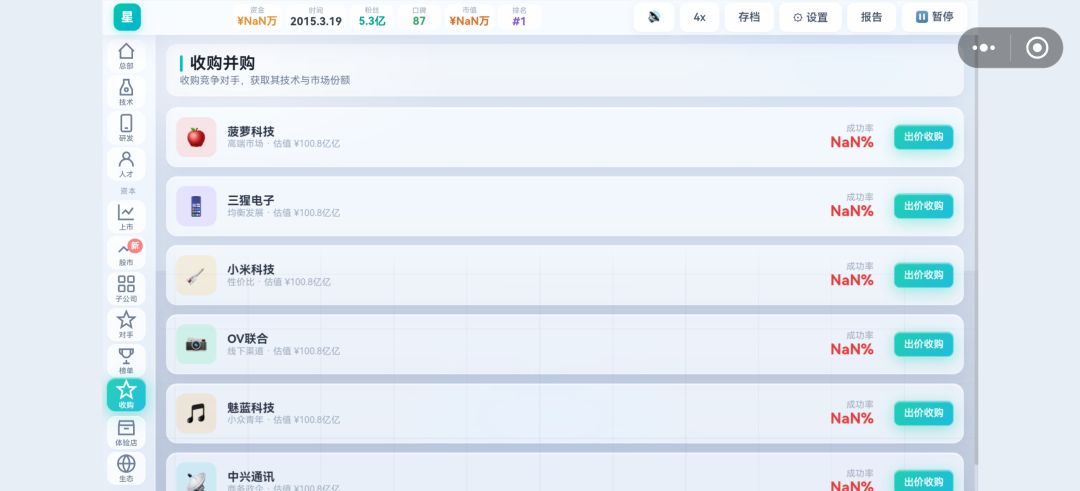
Task: Click the NaN% success rate for OV联合
Action: coord(852,349)
